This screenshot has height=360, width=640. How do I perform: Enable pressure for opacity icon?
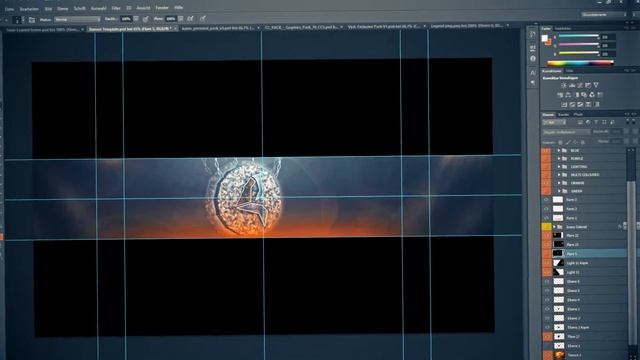tap(146, 19)
